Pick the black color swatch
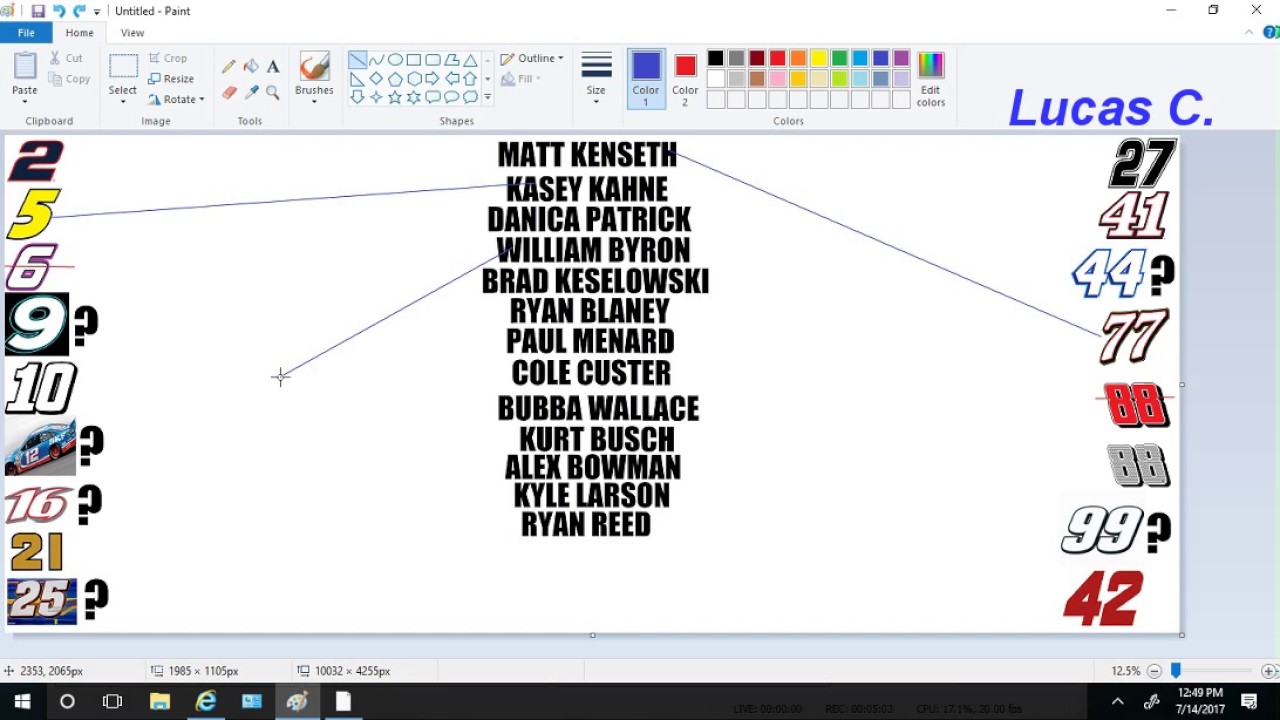This screenshot has height=720, width=1280. tap(715, 59)
